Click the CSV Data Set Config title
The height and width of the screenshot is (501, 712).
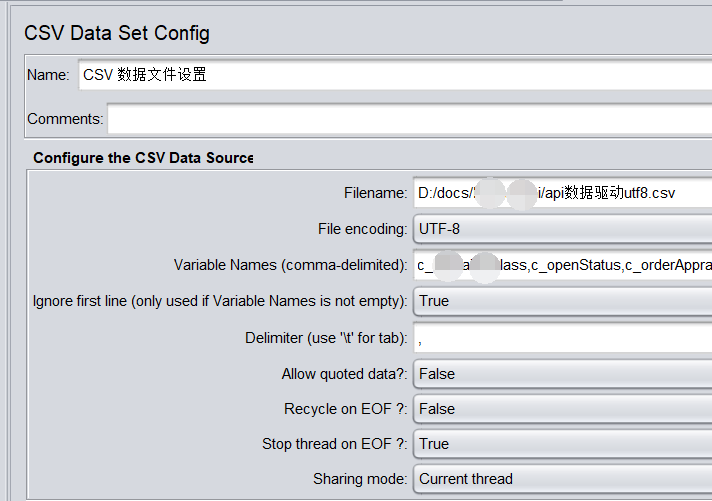(x=117, y=33)
